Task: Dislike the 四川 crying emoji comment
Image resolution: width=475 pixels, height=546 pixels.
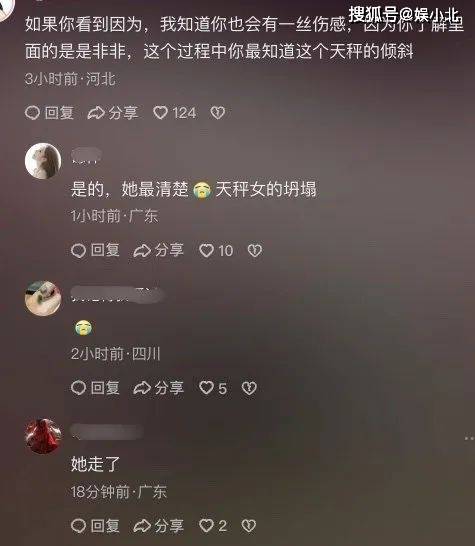Action: click(249, 388)
